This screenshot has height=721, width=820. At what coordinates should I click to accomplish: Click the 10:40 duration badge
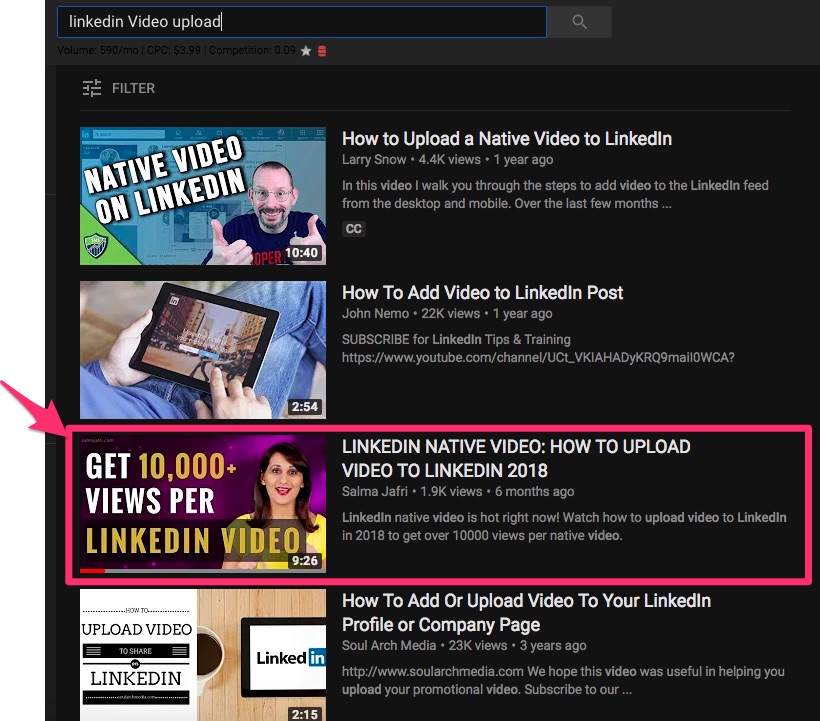click(x=302, y=253)
